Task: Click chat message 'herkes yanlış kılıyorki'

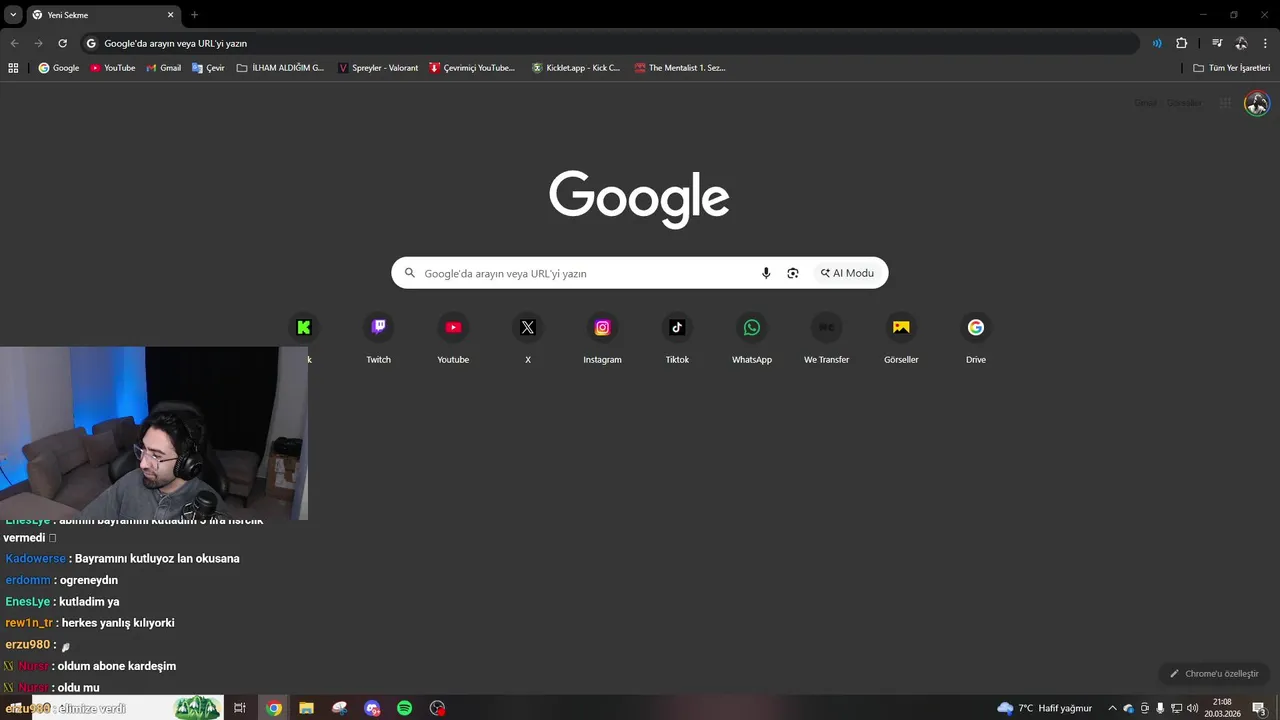Action: pos(118,623)
